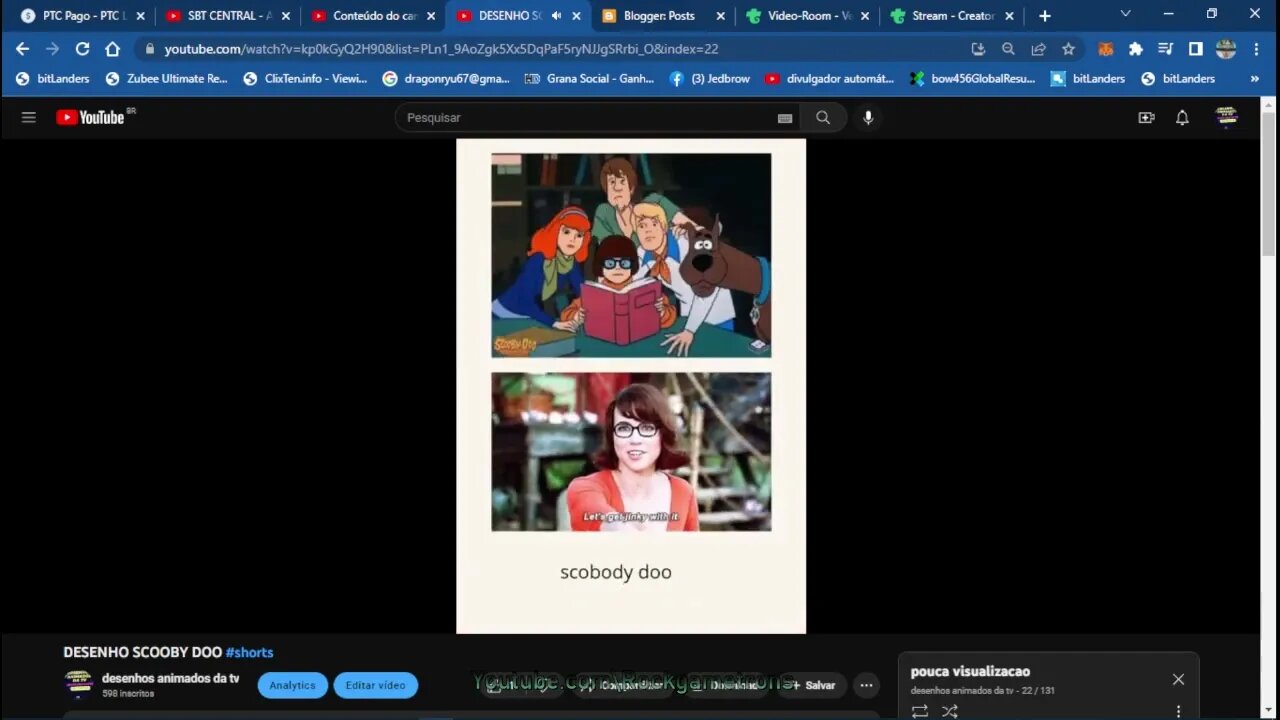Open the MetaMask fox extension

1106,49
